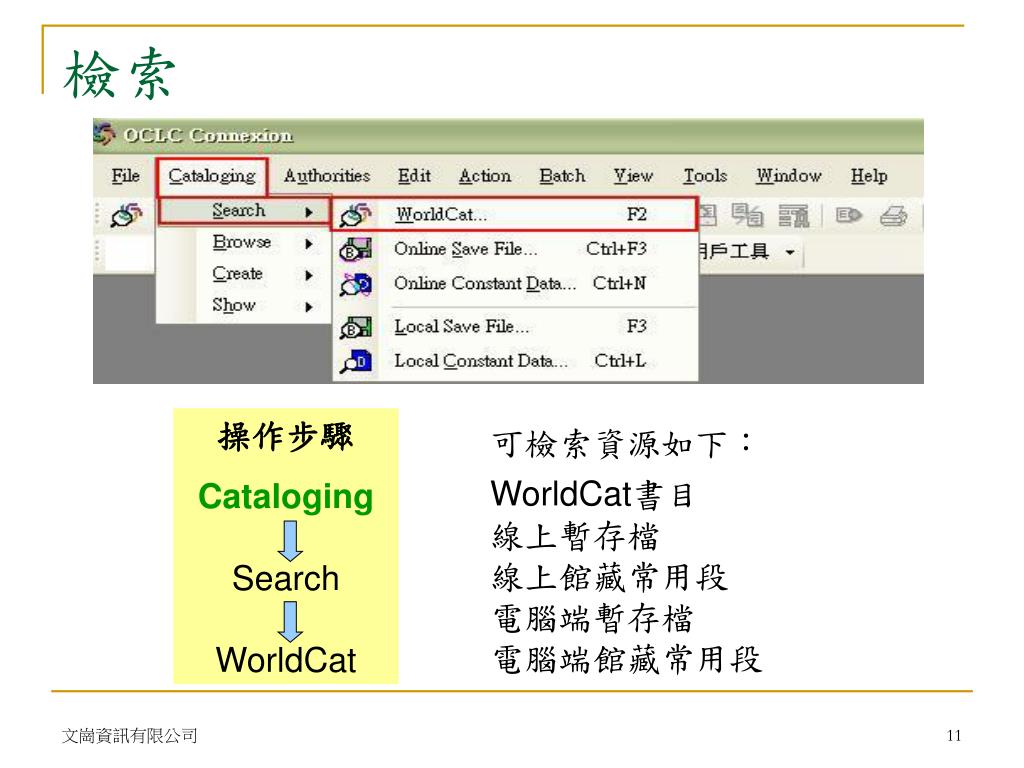Expand the Show submenu arrow
The image size is (1024, 768).
[x=310, y=306]
